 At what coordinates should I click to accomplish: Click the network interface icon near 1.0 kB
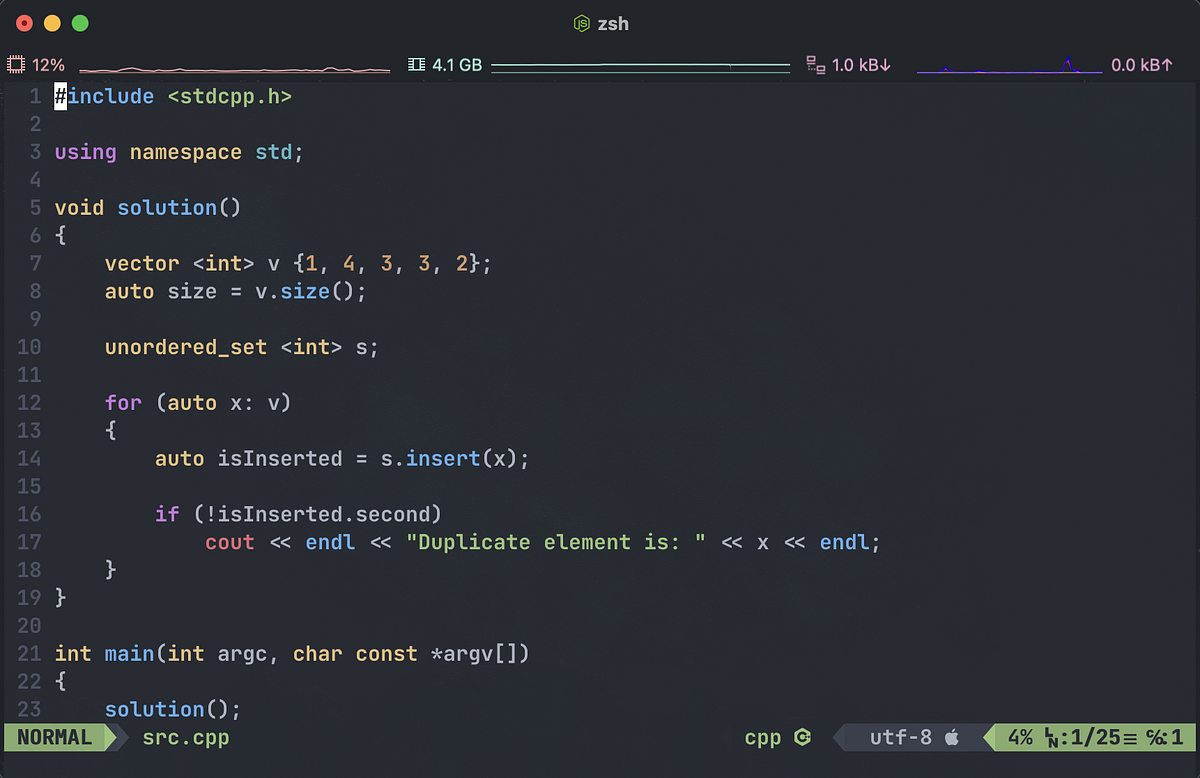(x=814, y=63)
